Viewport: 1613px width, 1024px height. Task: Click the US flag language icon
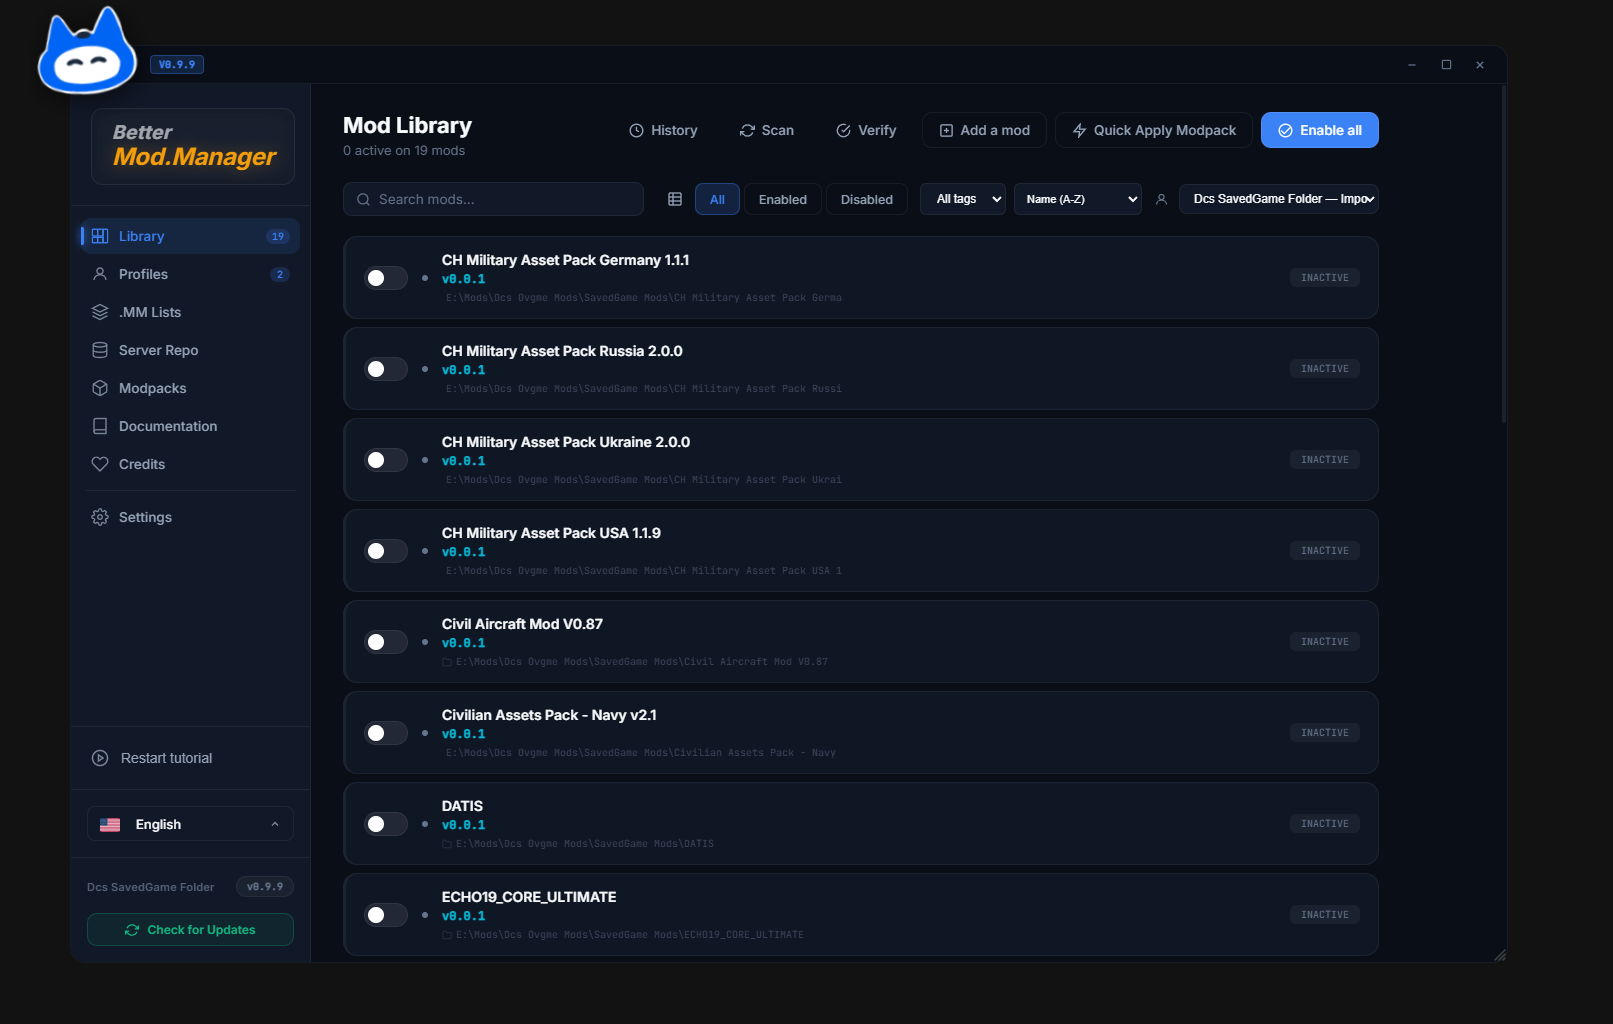[x=110, y=825]
